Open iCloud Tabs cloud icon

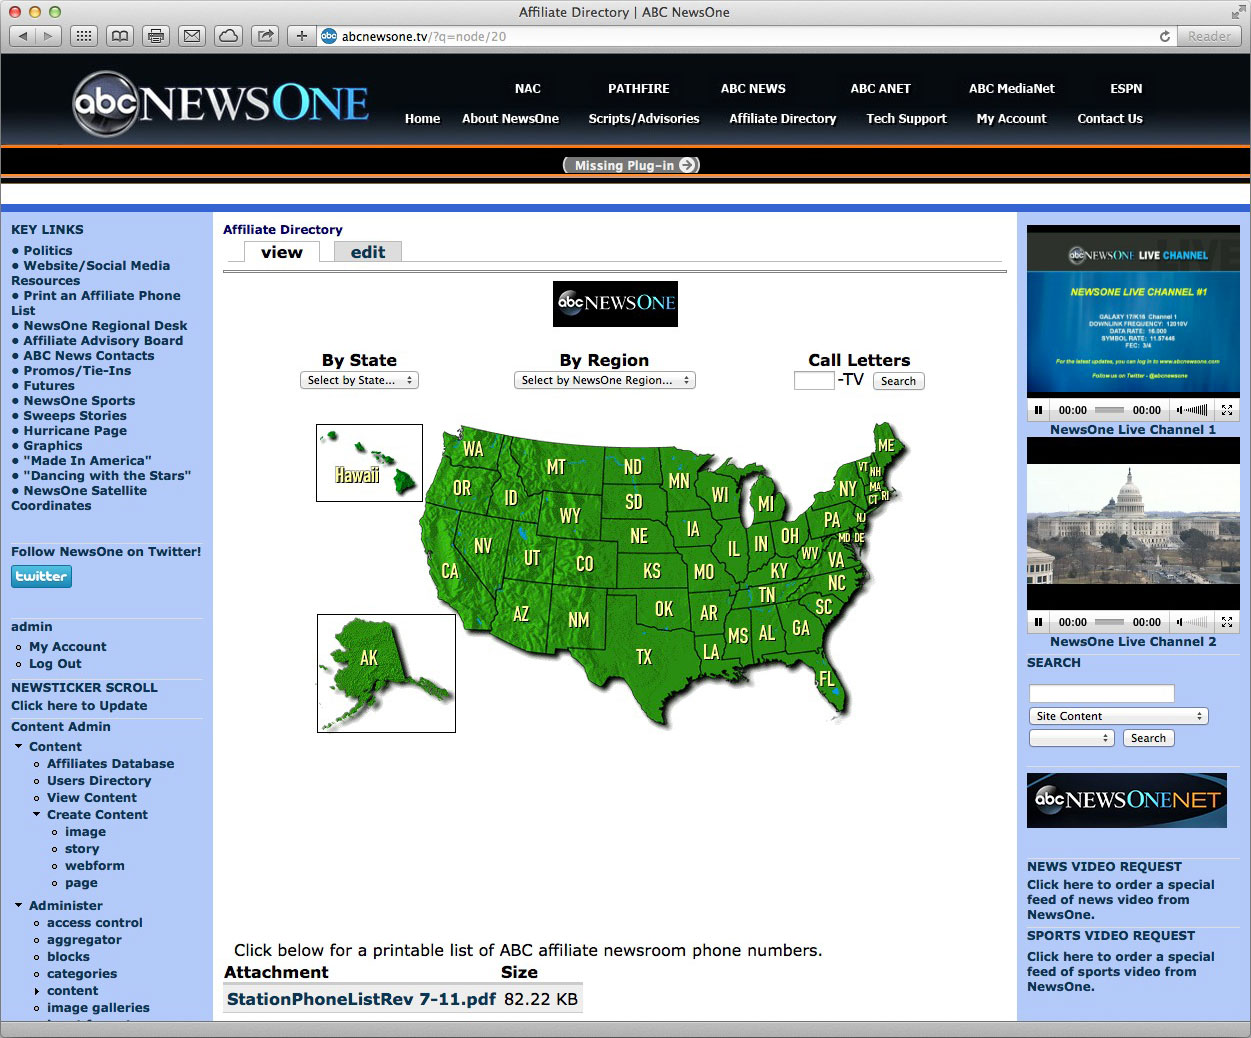[x=228, y=36]
